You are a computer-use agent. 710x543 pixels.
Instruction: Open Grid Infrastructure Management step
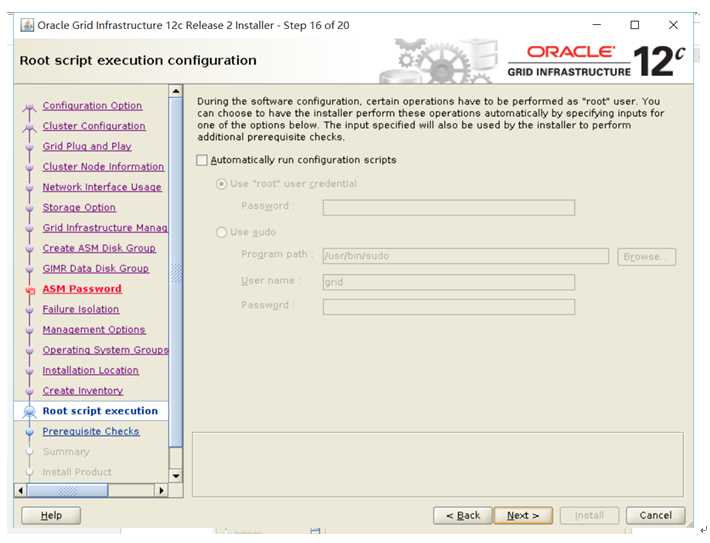pos(105,228)
